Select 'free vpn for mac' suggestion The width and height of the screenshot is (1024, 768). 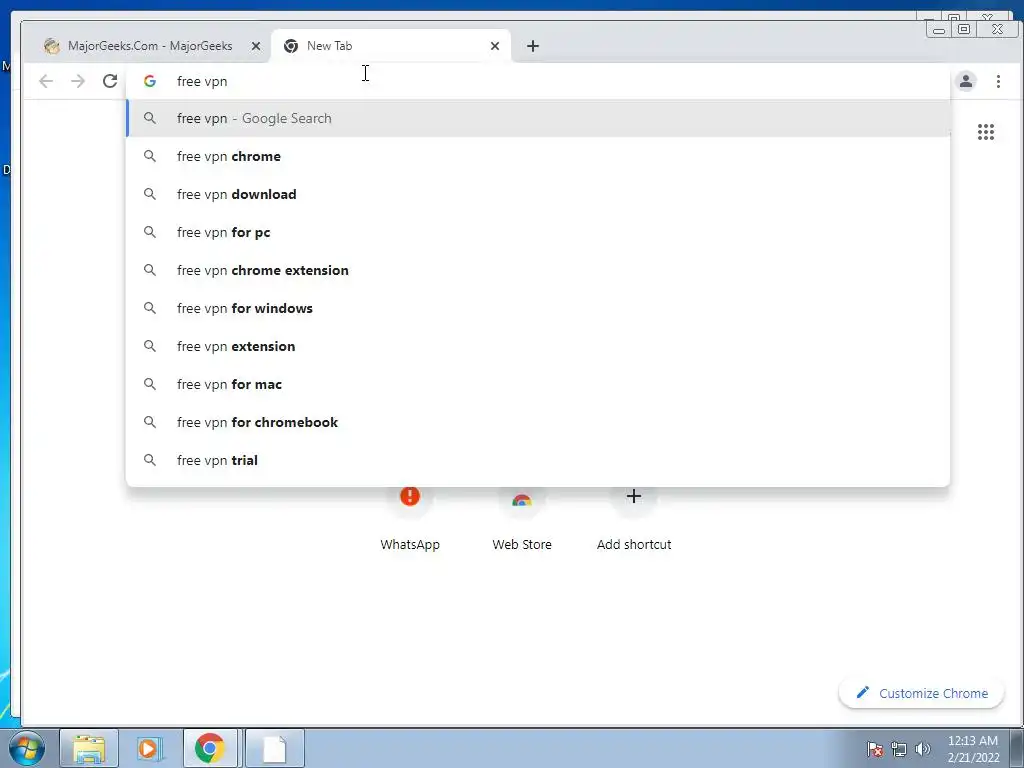tap(537, 384)
